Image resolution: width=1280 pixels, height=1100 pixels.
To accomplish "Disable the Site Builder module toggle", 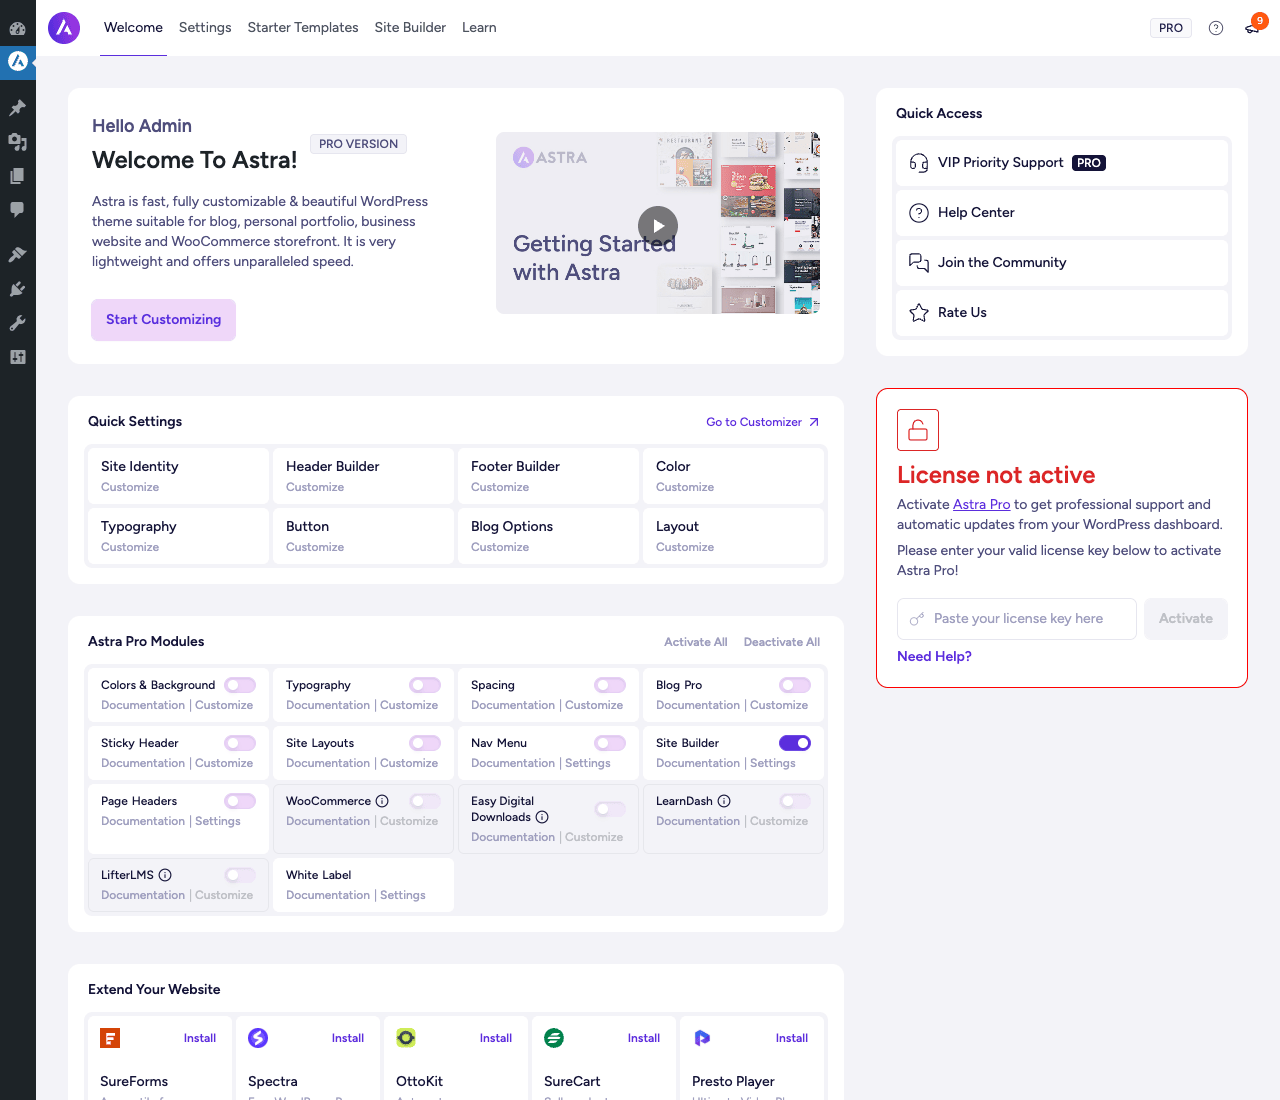I will 795,743.
